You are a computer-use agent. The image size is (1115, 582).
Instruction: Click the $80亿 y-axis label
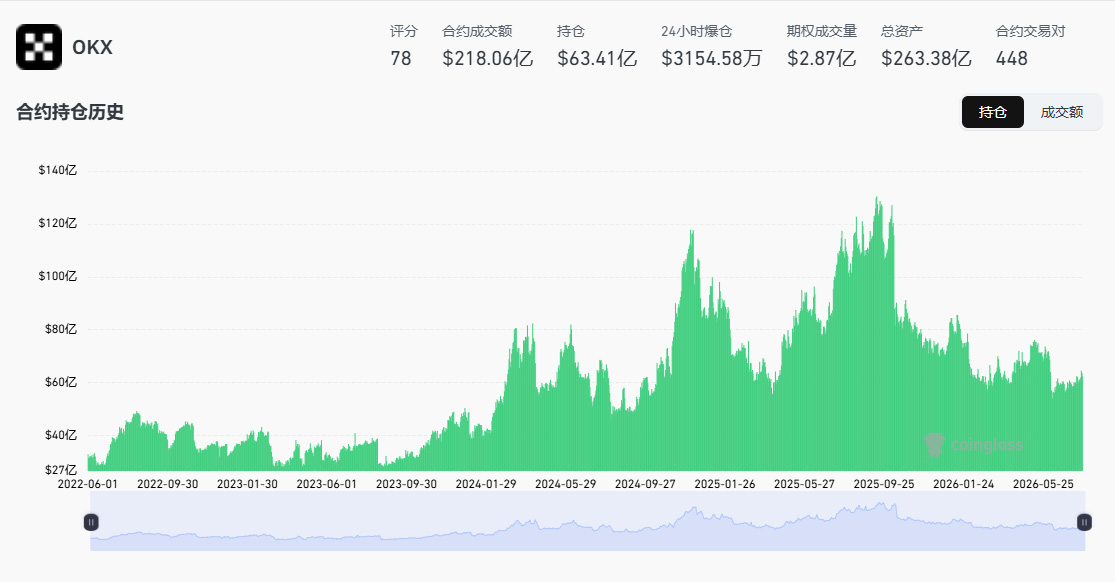(60, 329)
